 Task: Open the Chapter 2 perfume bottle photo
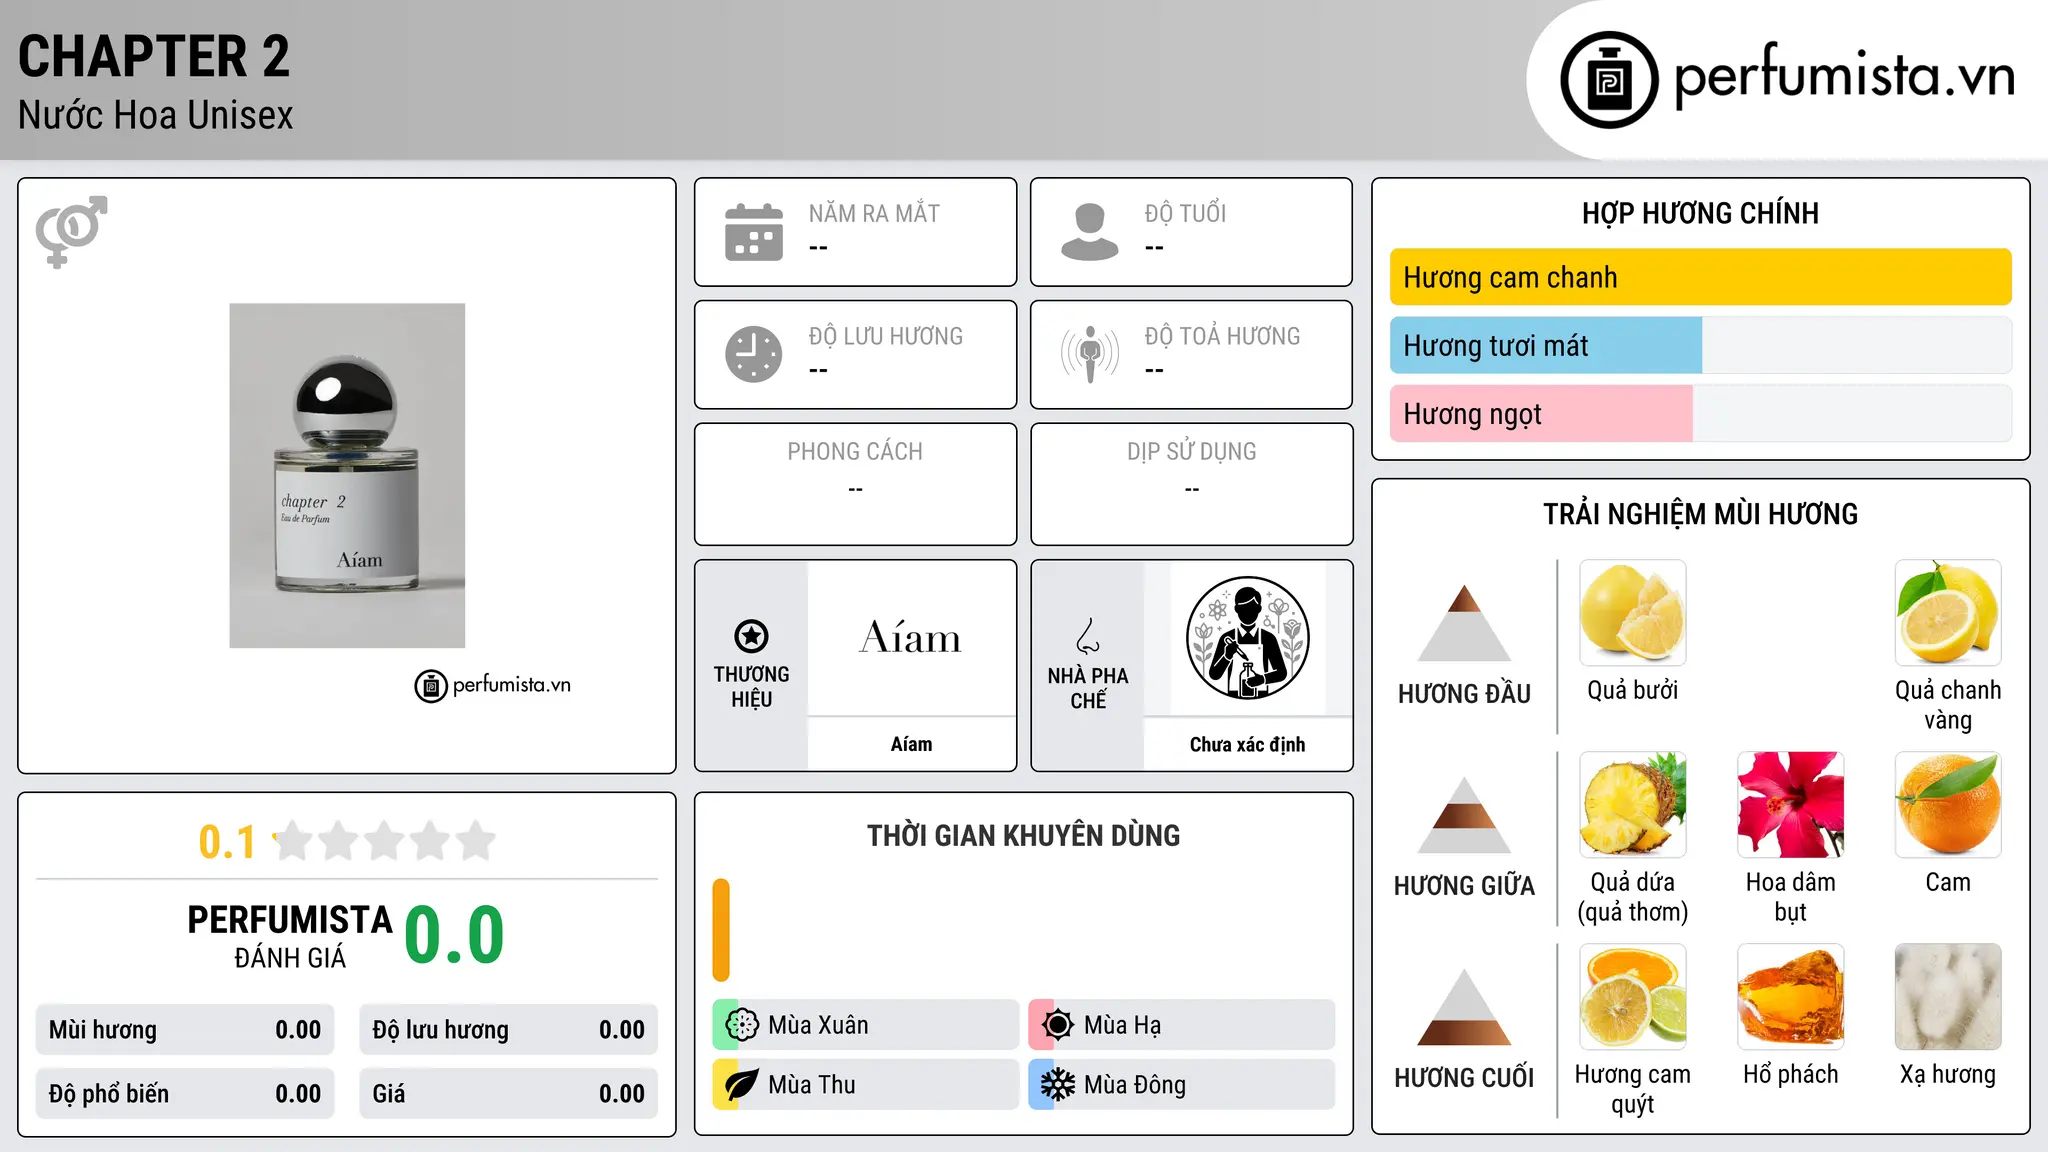point(347,476)
